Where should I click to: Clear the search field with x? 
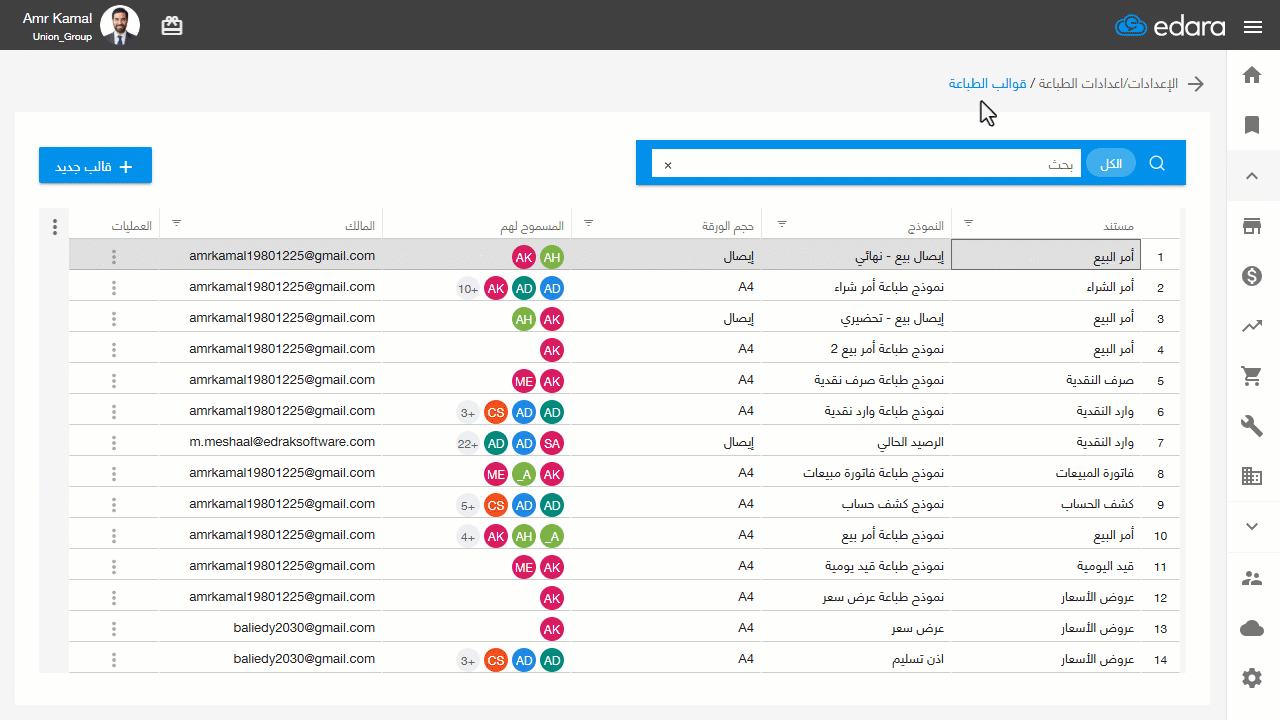(668, 165)
